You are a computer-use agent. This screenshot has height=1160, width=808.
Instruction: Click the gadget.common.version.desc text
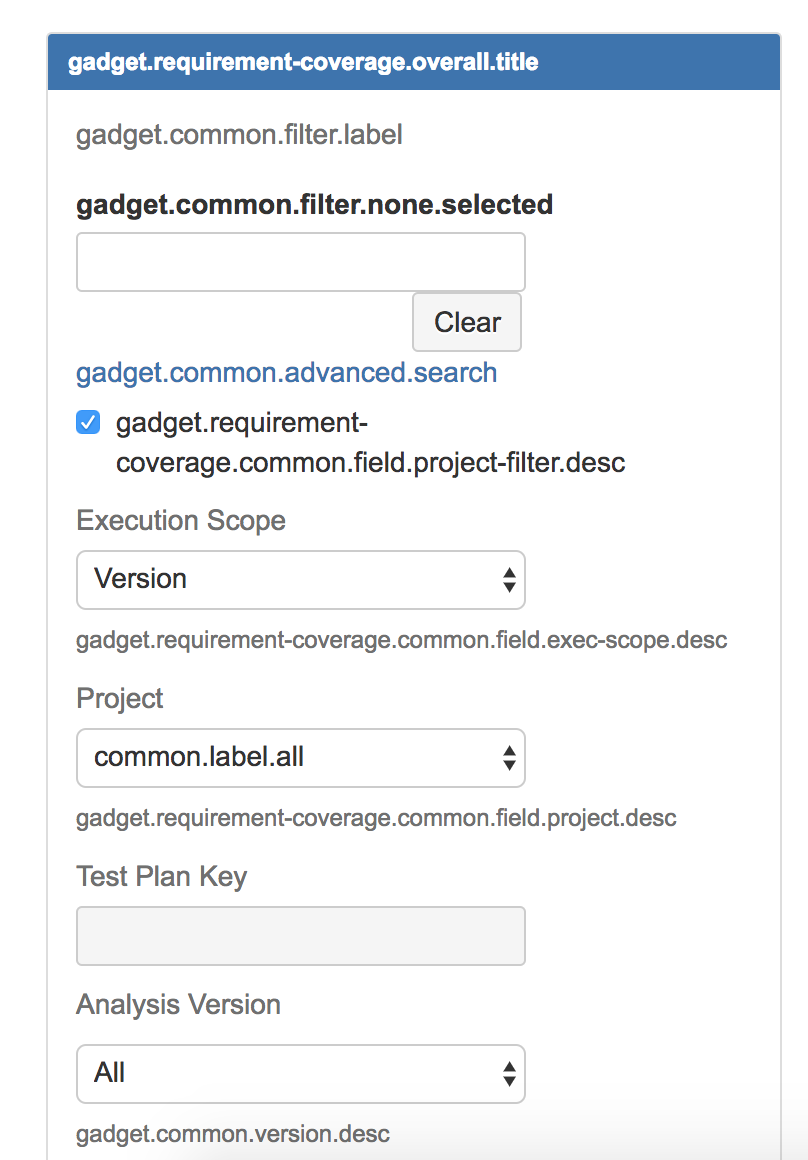(232, 1135)
